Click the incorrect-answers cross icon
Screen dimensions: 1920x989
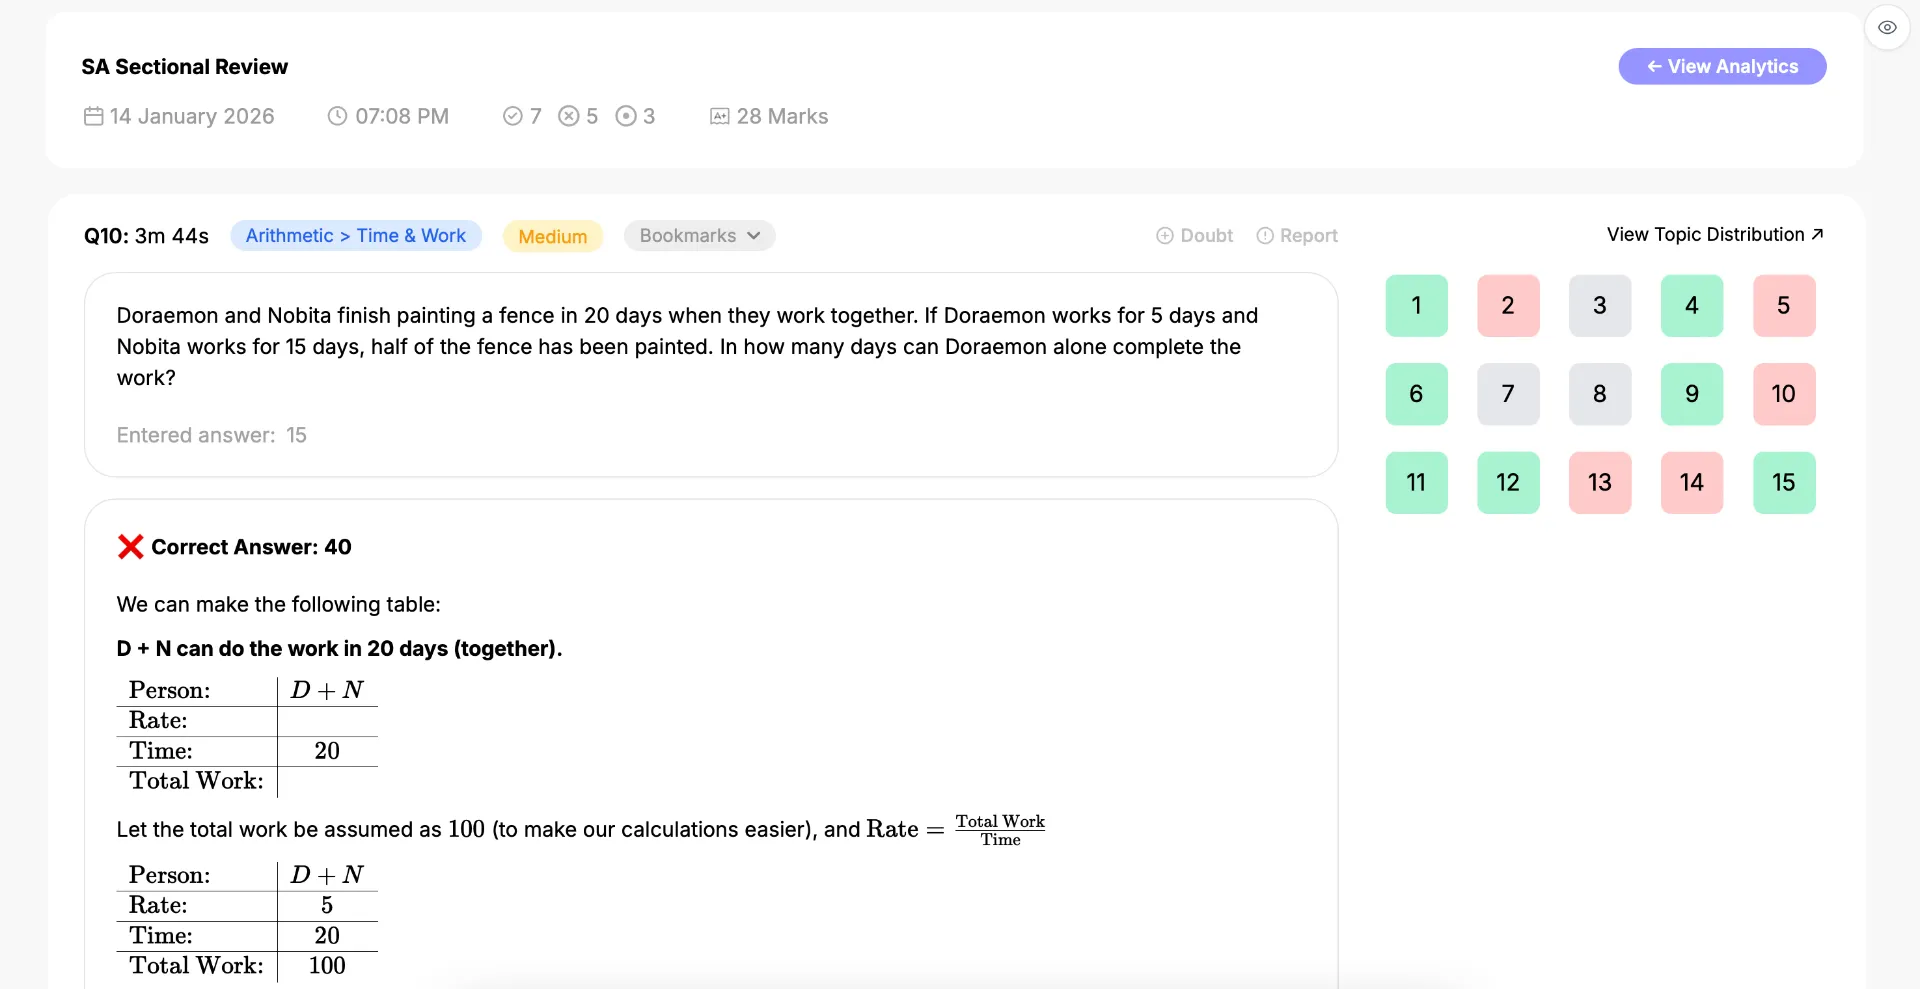click(569, 116)
